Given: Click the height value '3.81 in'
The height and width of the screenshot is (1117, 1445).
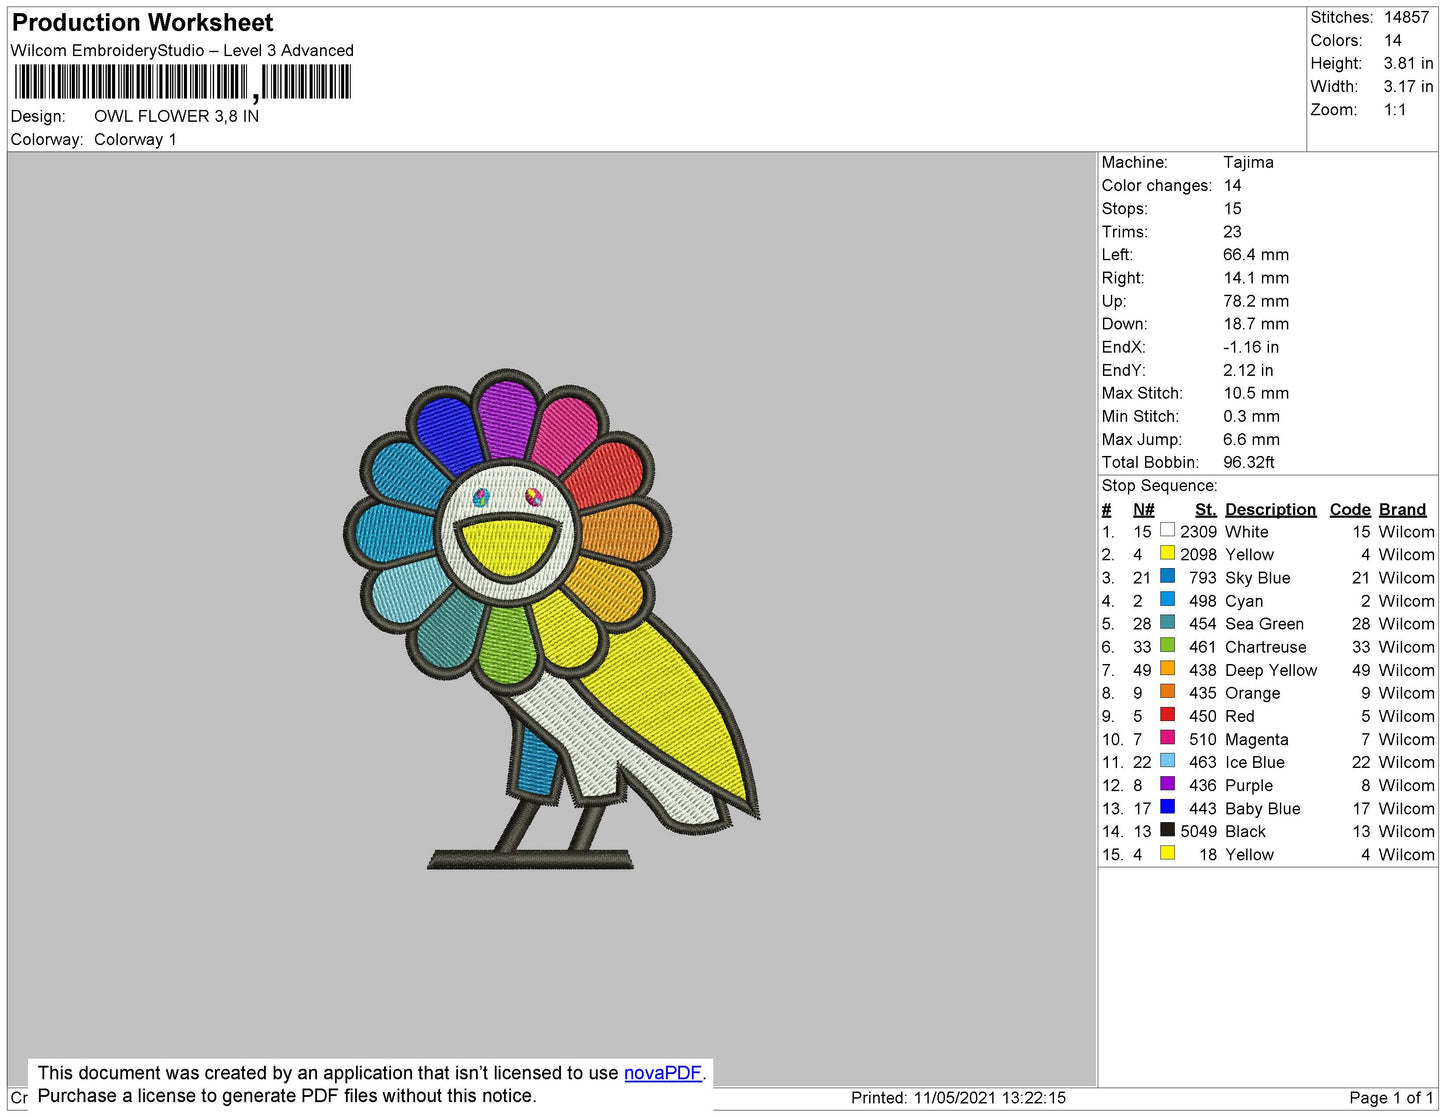Looking at the screenshot, I should [x=1408, y=63].
